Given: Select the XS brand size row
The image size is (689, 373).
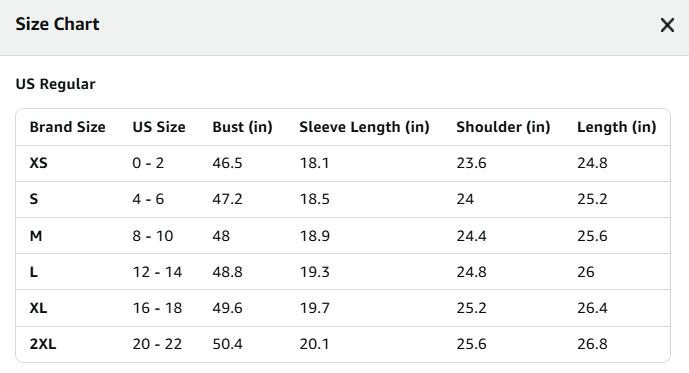Looking at the screenshot, I should point(343,163).
